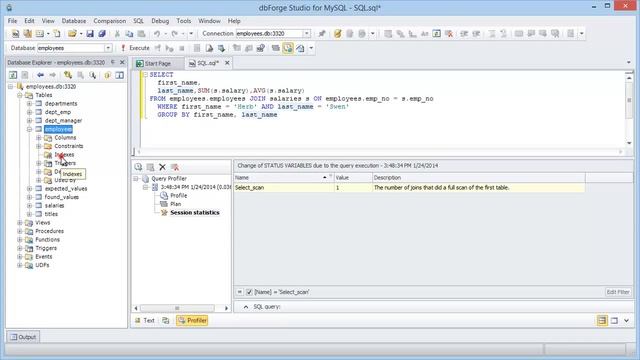
Task: Open the filter history dropdown beside the checkbox
Action: (x=240, y=292)
